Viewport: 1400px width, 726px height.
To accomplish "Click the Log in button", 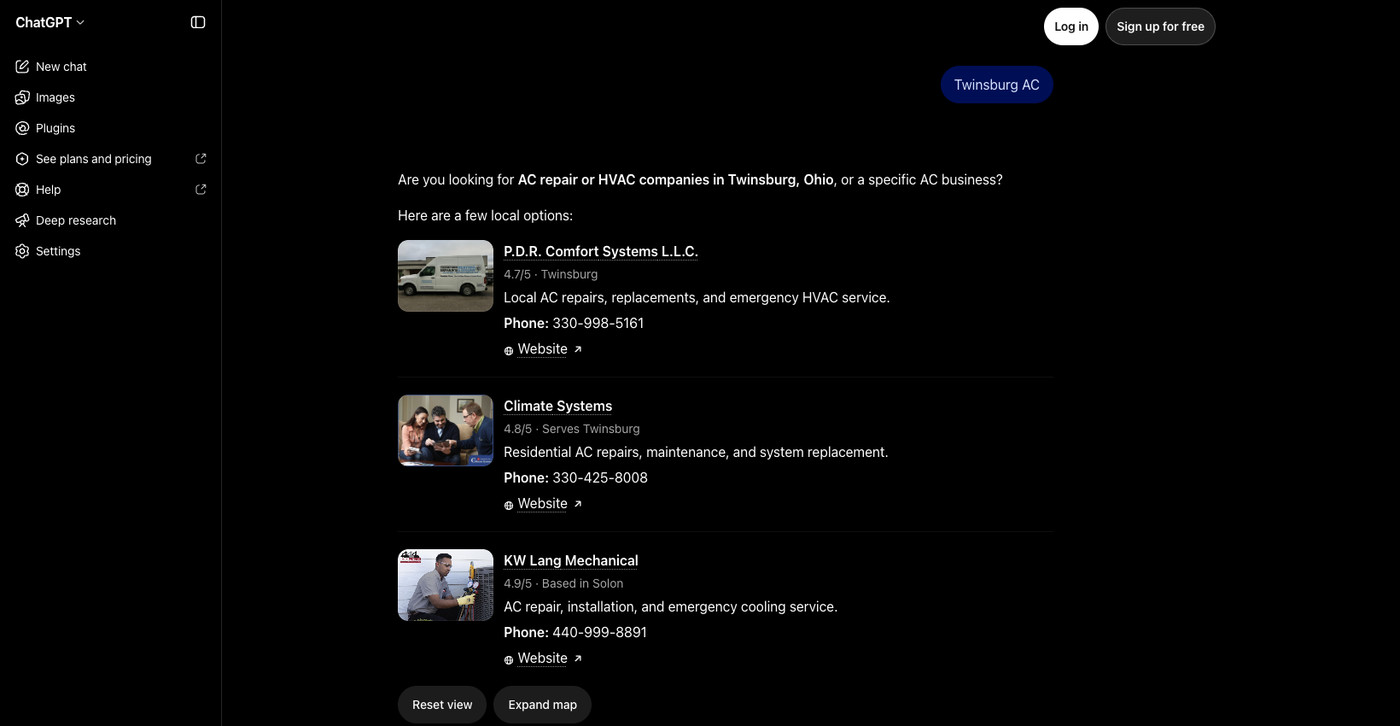I will tap(1071, 27).
